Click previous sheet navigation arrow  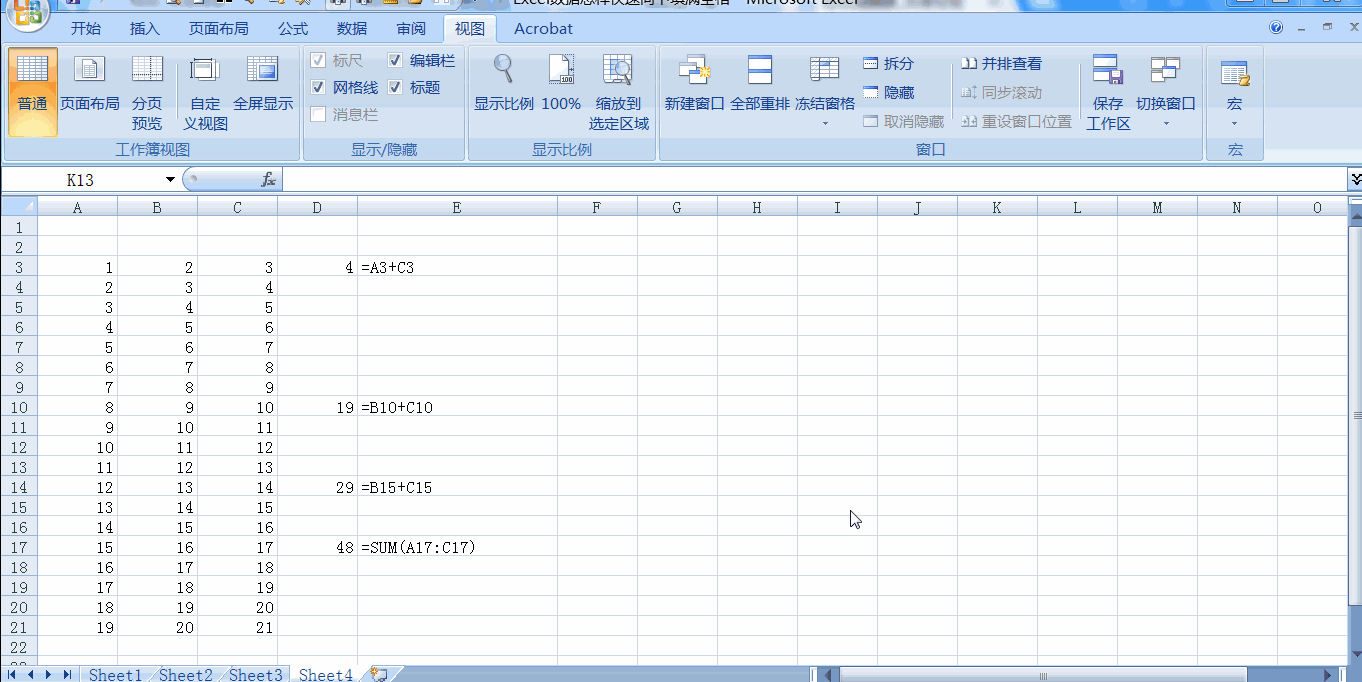[x=31, y=675]
